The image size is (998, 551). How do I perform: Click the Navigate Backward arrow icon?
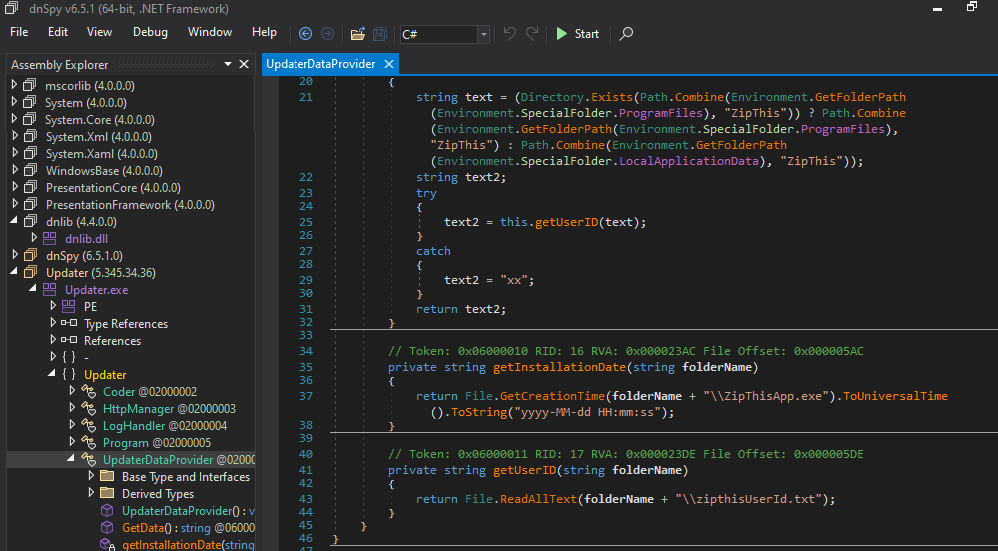coord(305,34)
